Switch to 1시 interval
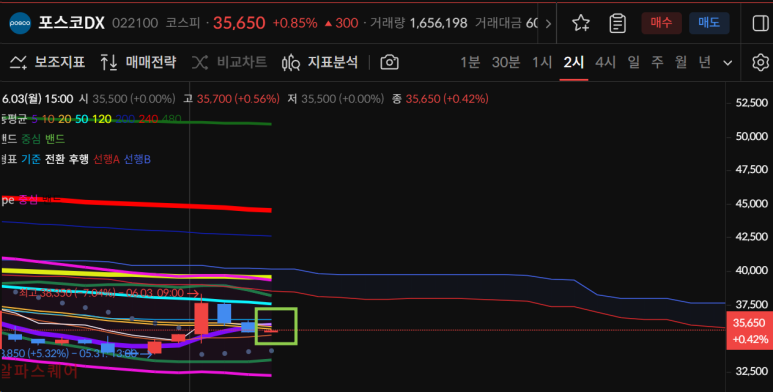Viewport: 773px width, 392px height. coord(542,63)
